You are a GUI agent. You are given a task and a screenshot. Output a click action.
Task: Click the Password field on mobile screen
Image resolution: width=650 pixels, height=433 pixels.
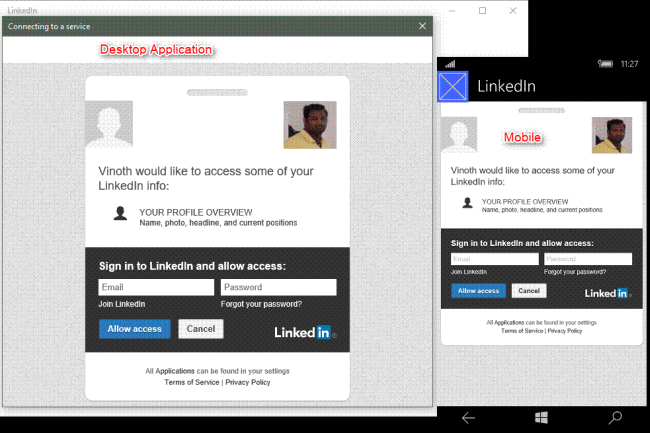[588, 259]
